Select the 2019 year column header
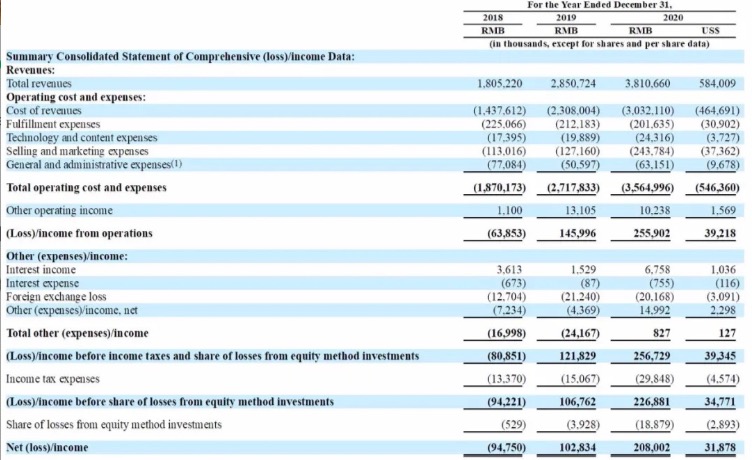The height and width of the screenshot is (460, 752). 566,18
